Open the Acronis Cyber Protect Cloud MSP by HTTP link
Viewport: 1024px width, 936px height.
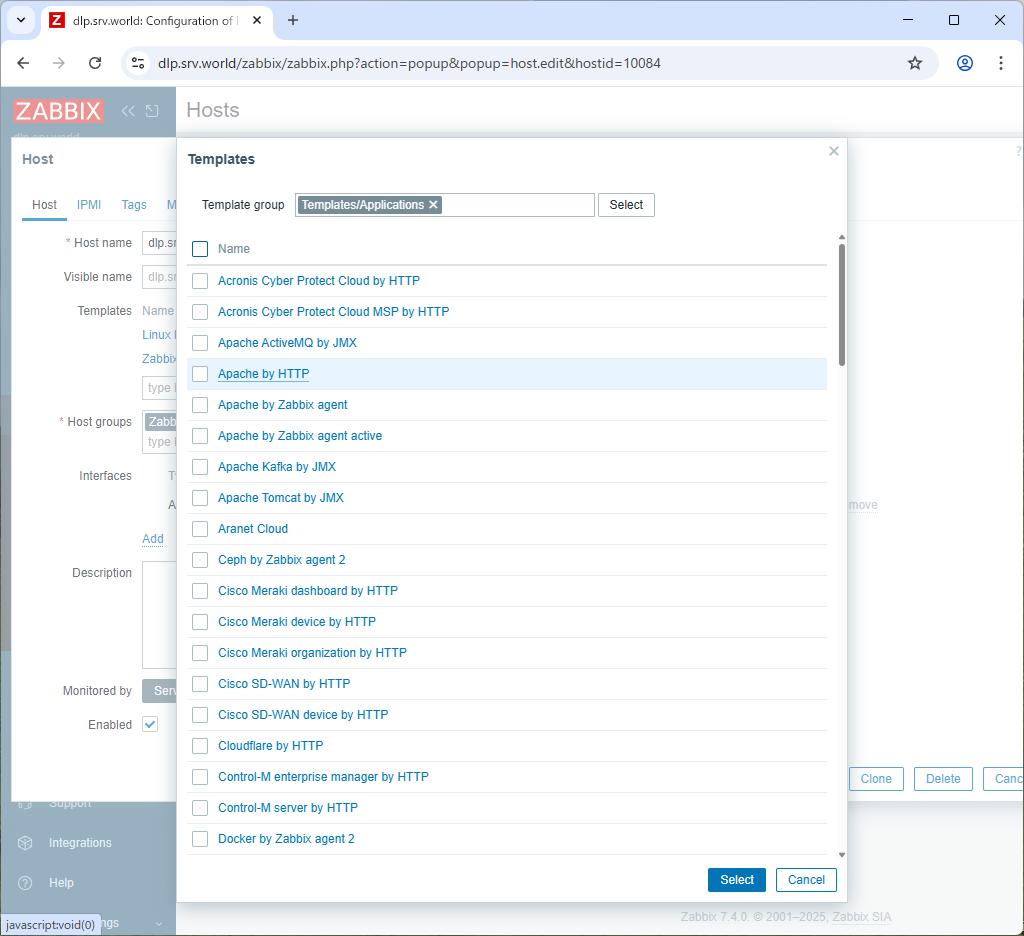pyautogui.click(x=334, y=312)
